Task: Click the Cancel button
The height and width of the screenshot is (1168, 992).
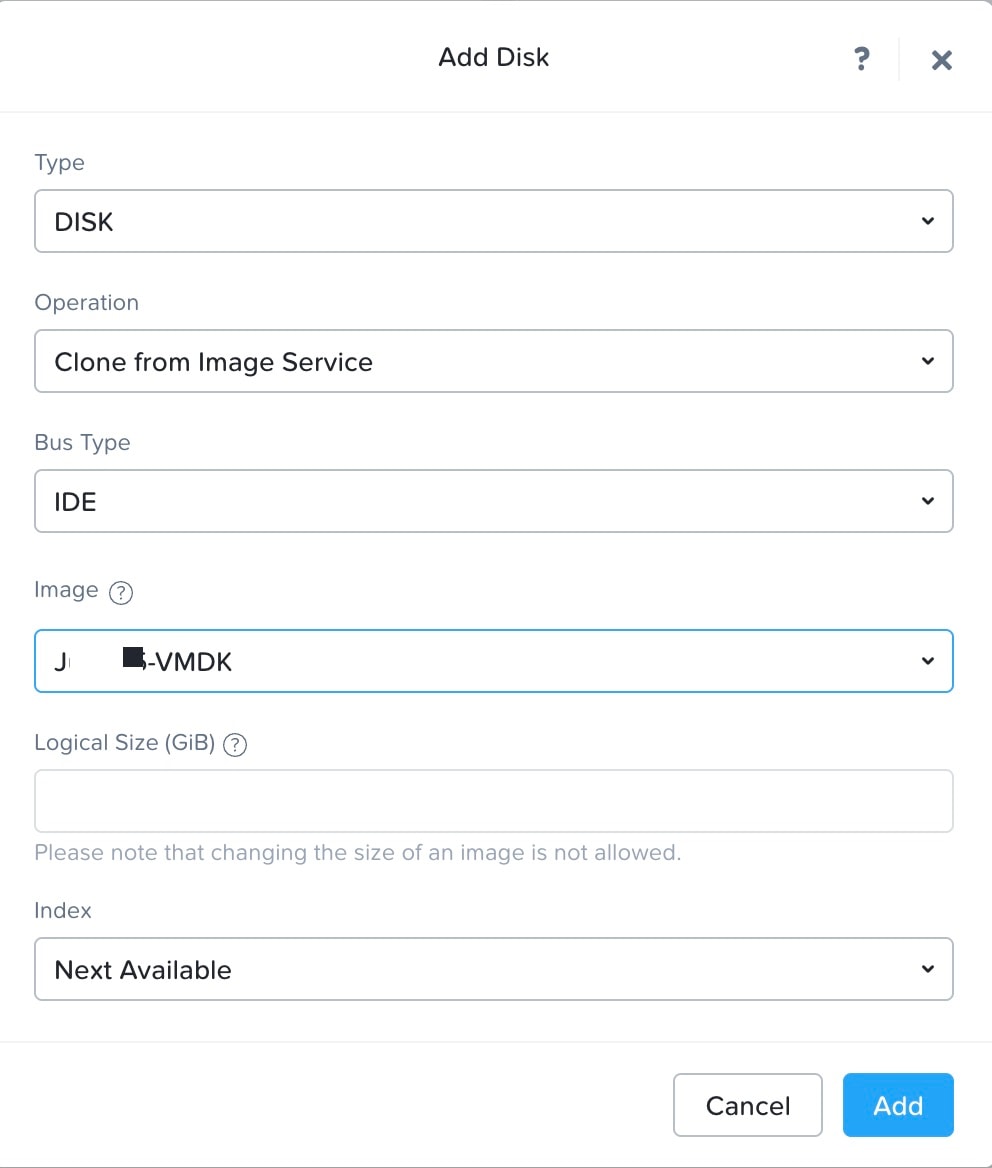Action: point(747,1105)
